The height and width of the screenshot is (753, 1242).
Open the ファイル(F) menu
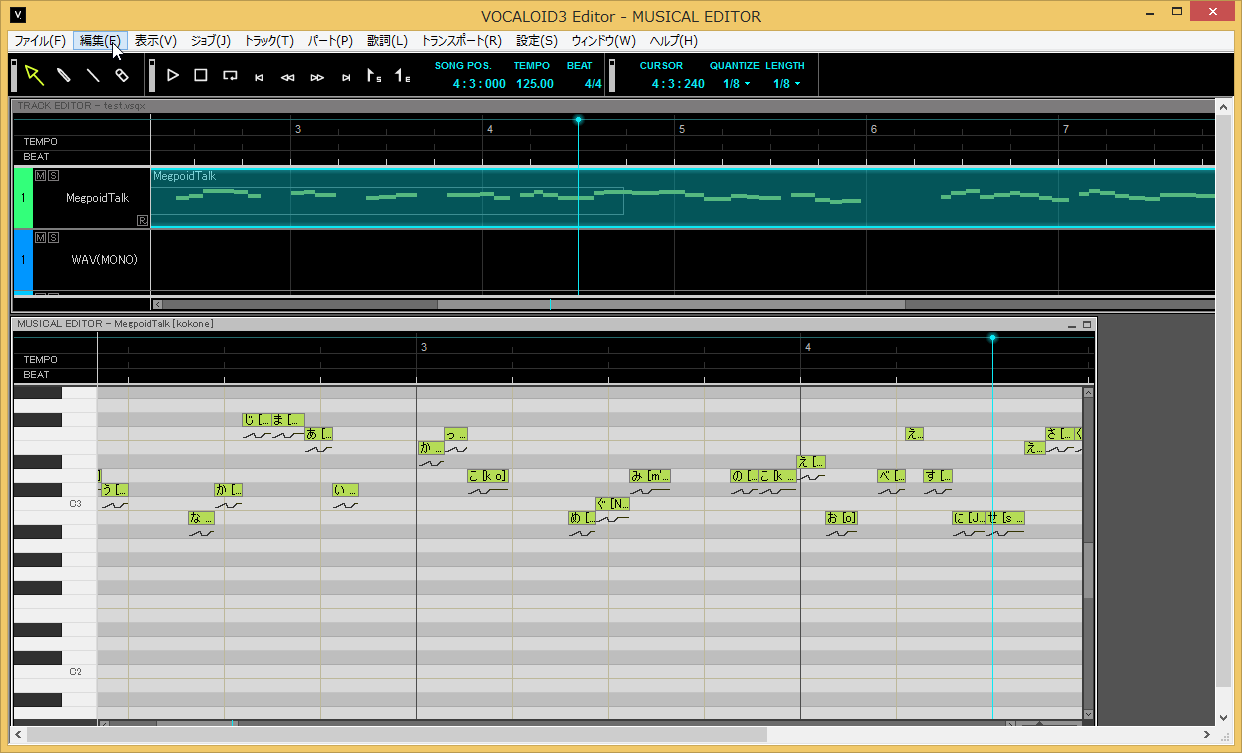click(x=40, y=41)
